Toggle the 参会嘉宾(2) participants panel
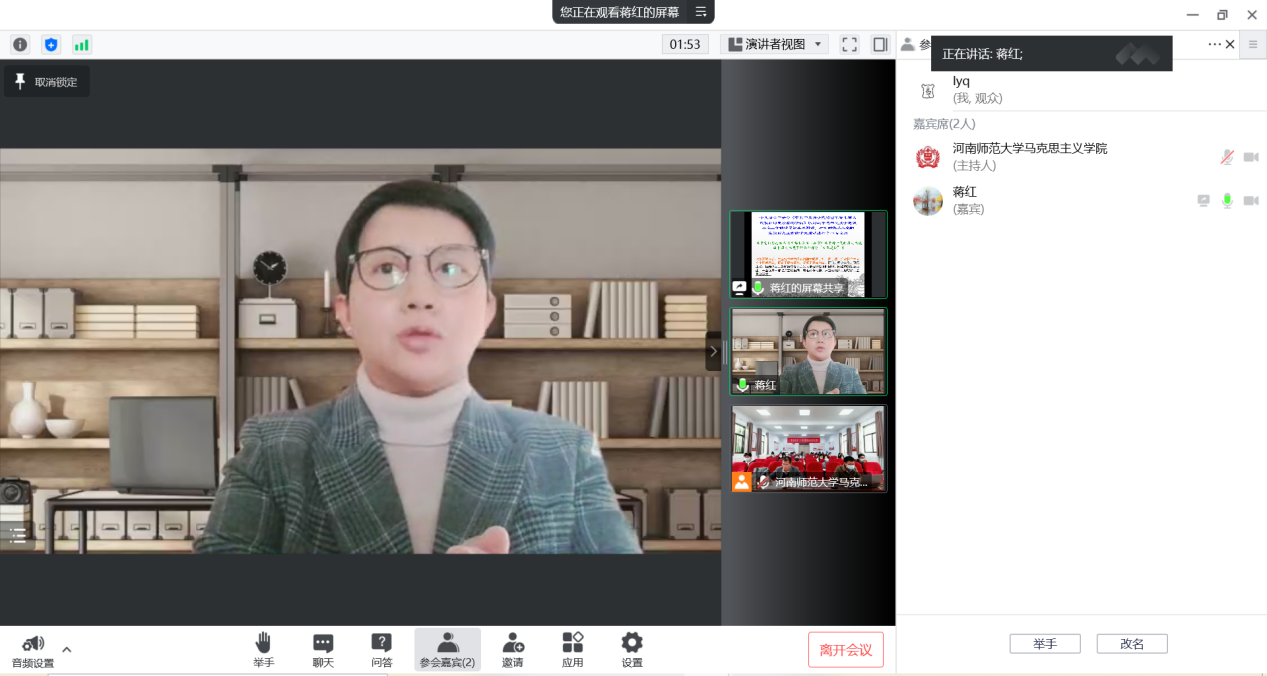Screen dimensions: 1267x676 [447, 649]
